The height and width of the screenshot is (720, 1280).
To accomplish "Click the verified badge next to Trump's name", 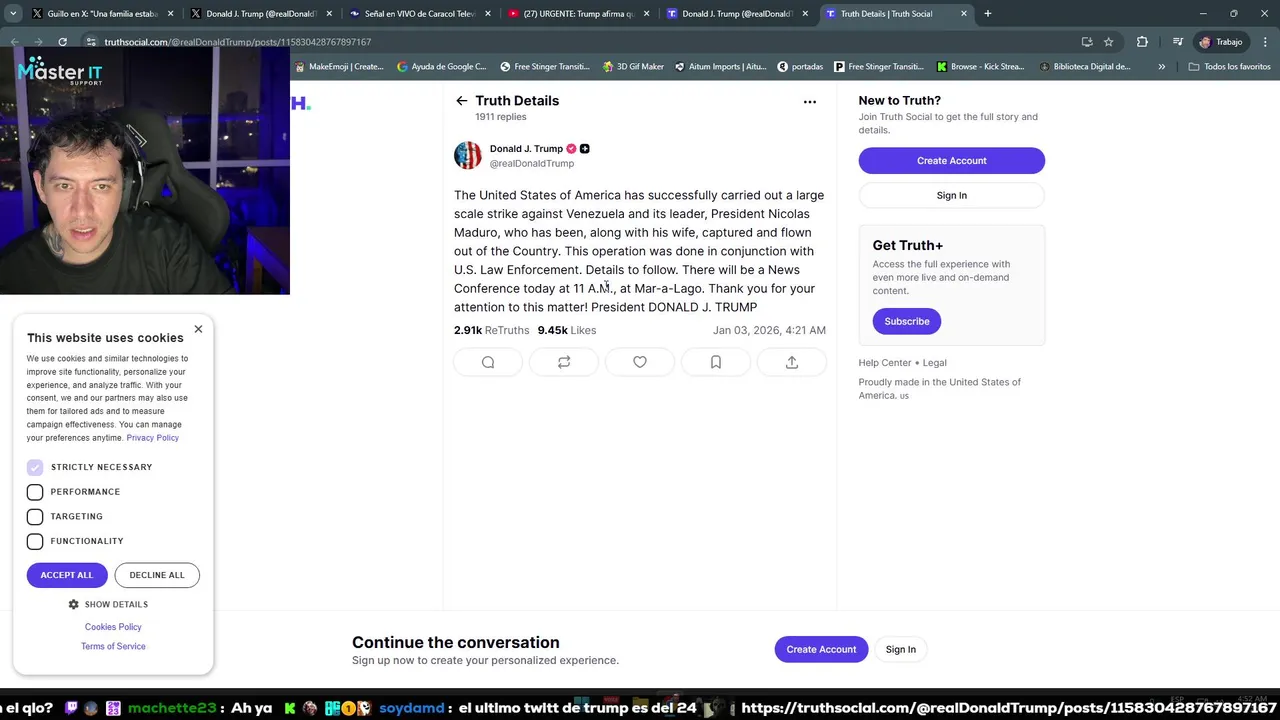I will (x=571, y=149).
